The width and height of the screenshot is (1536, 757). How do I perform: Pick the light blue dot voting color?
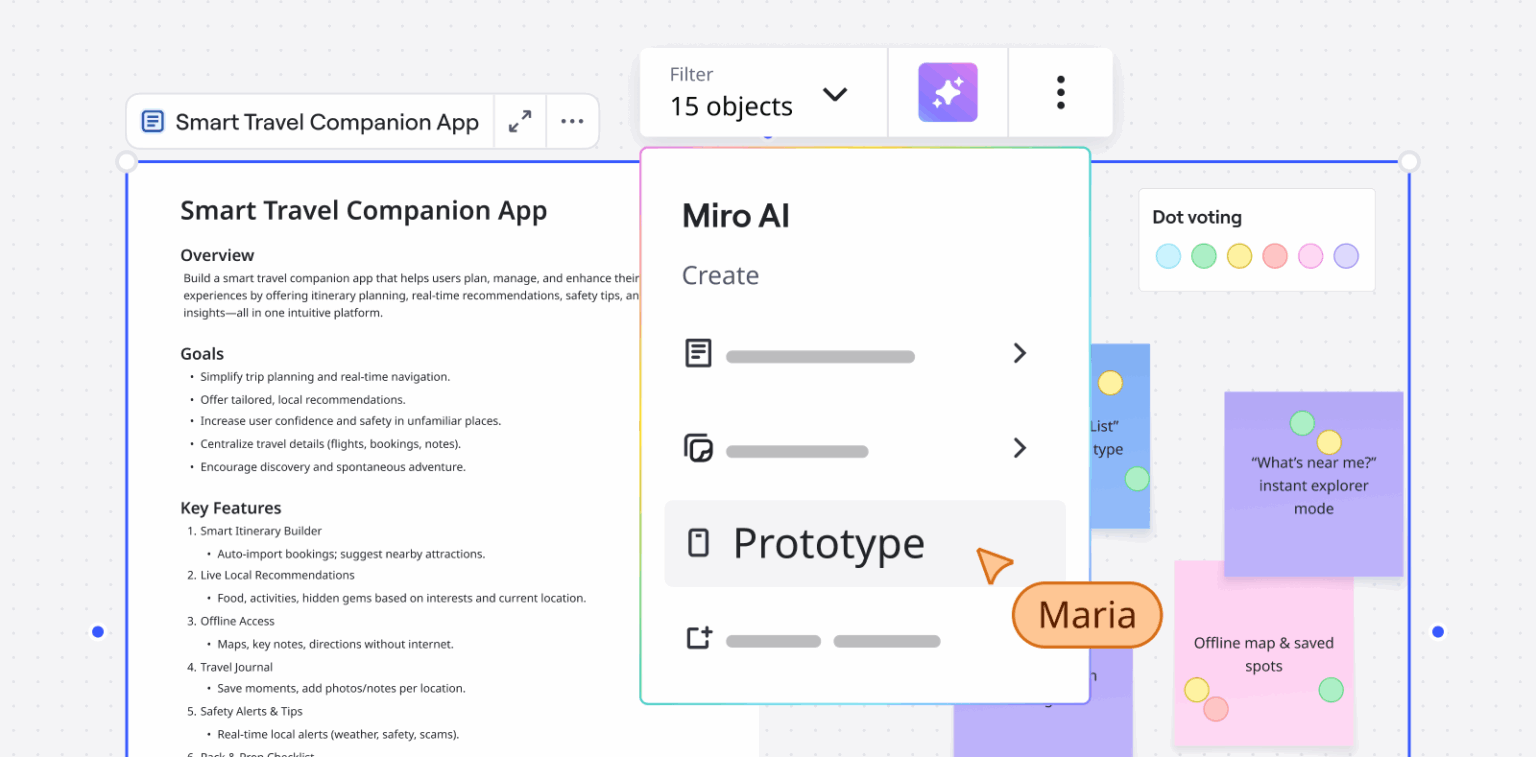click(1168, 256)
